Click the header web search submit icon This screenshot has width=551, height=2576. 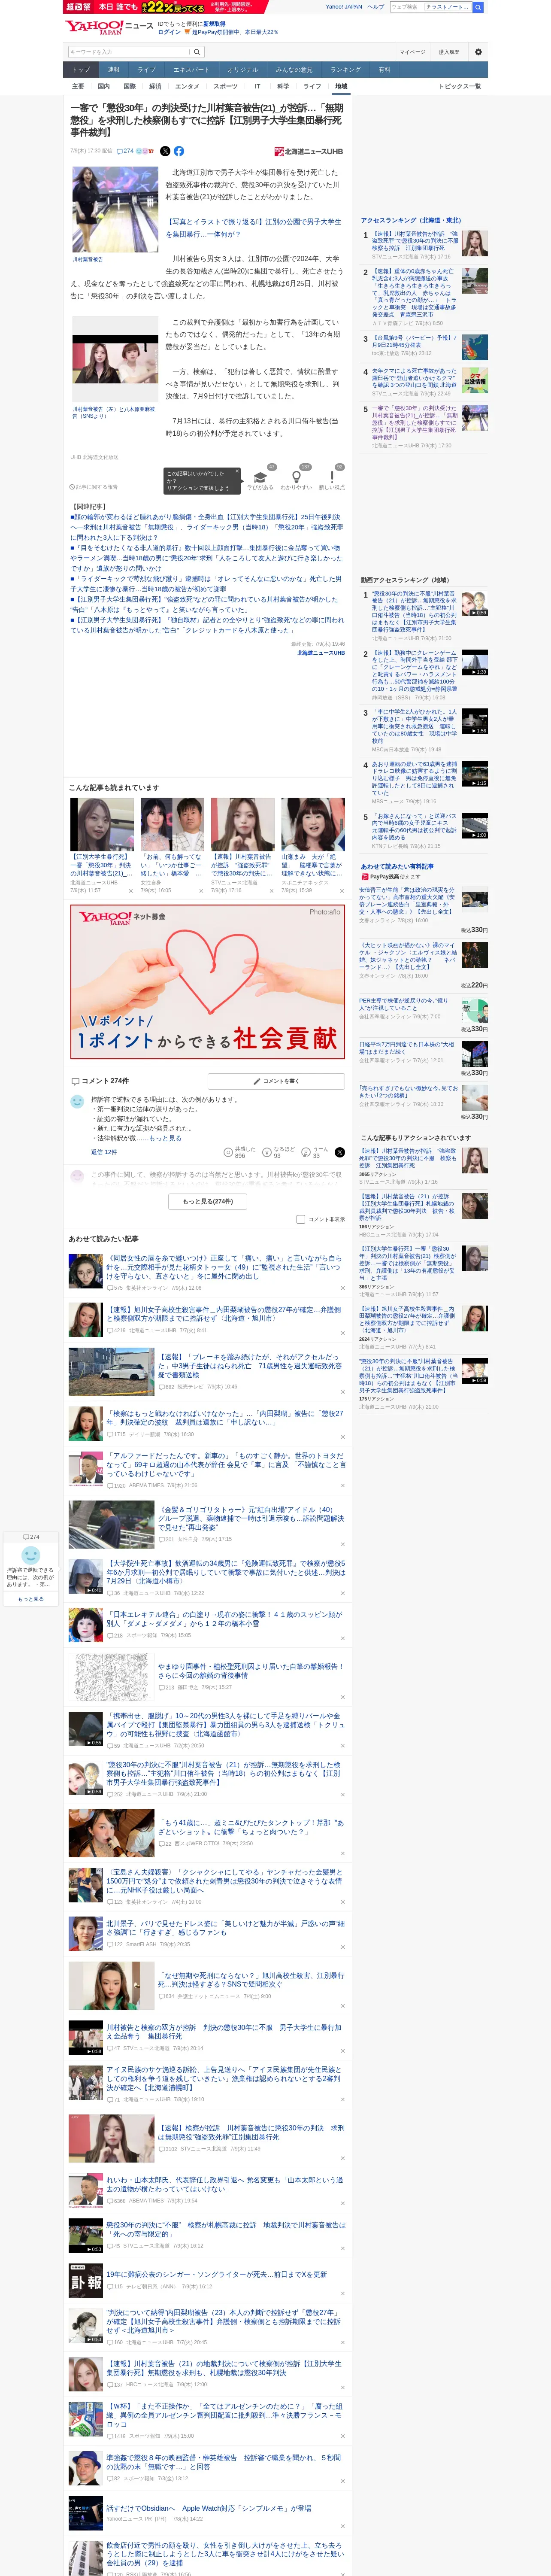pyautogui.click(x=478, y=7)
